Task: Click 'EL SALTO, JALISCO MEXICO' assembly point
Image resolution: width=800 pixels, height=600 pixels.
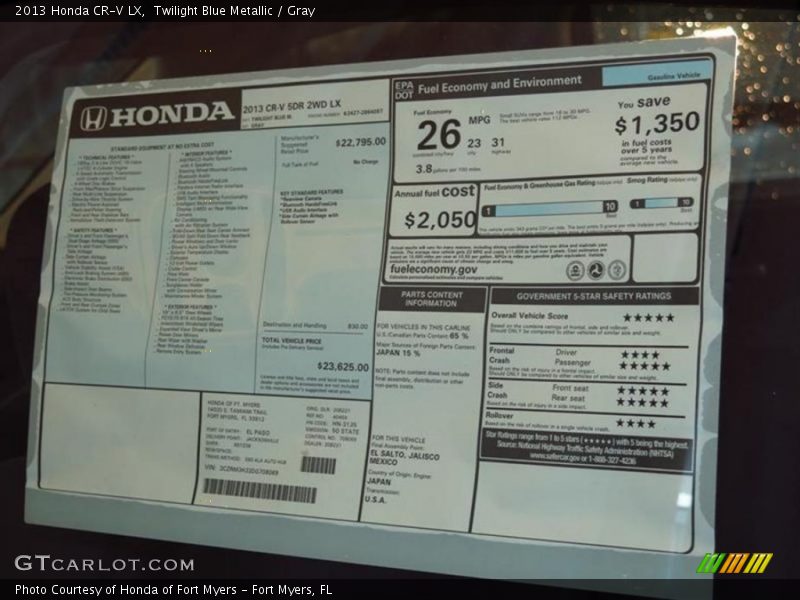Action: [x=404, y=457]
